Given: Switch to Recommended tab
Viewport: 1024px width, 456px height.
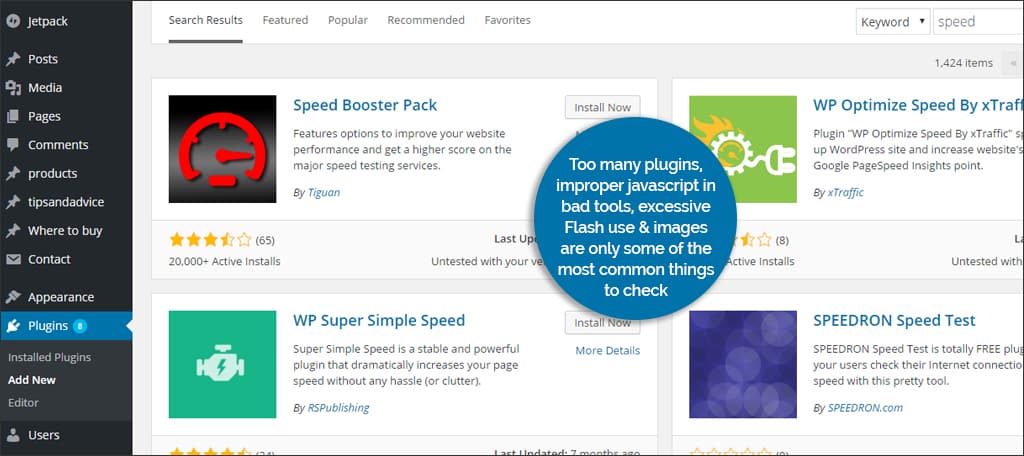Looking at the screenshot, I should coord(426,20).
